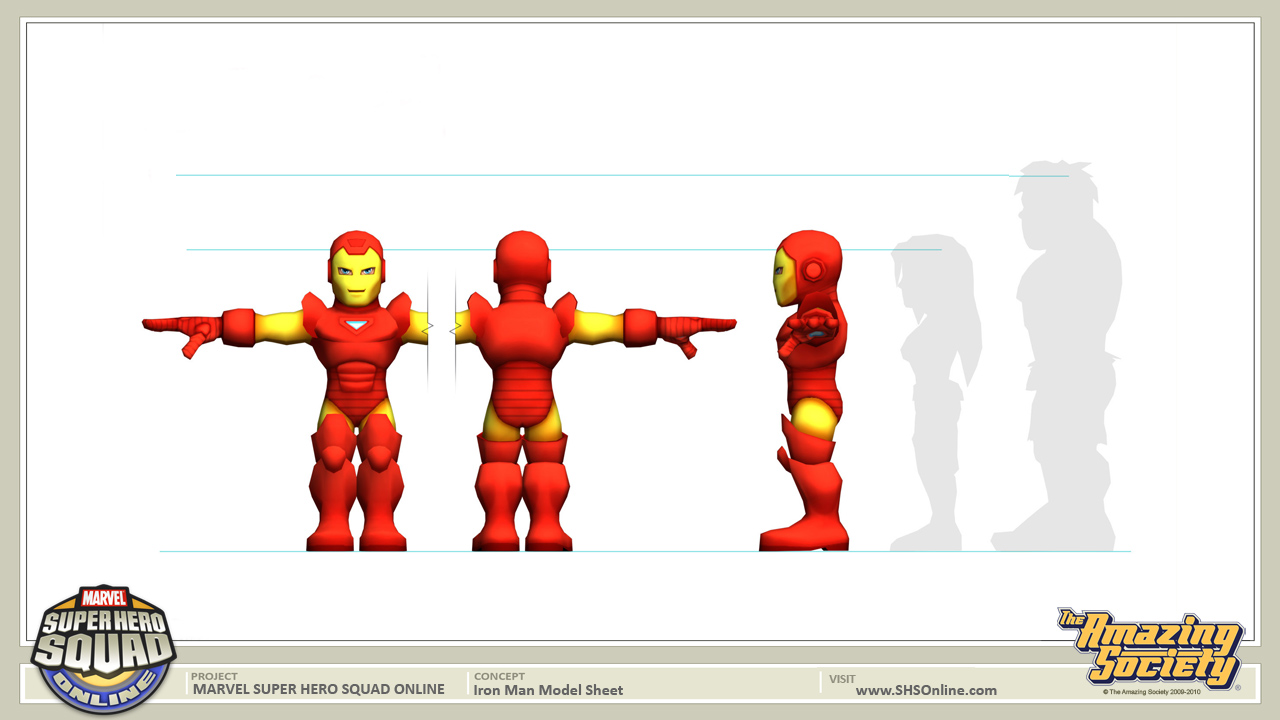Select the side view Iron Man model
1280x720 pixels.
point(806,391)
